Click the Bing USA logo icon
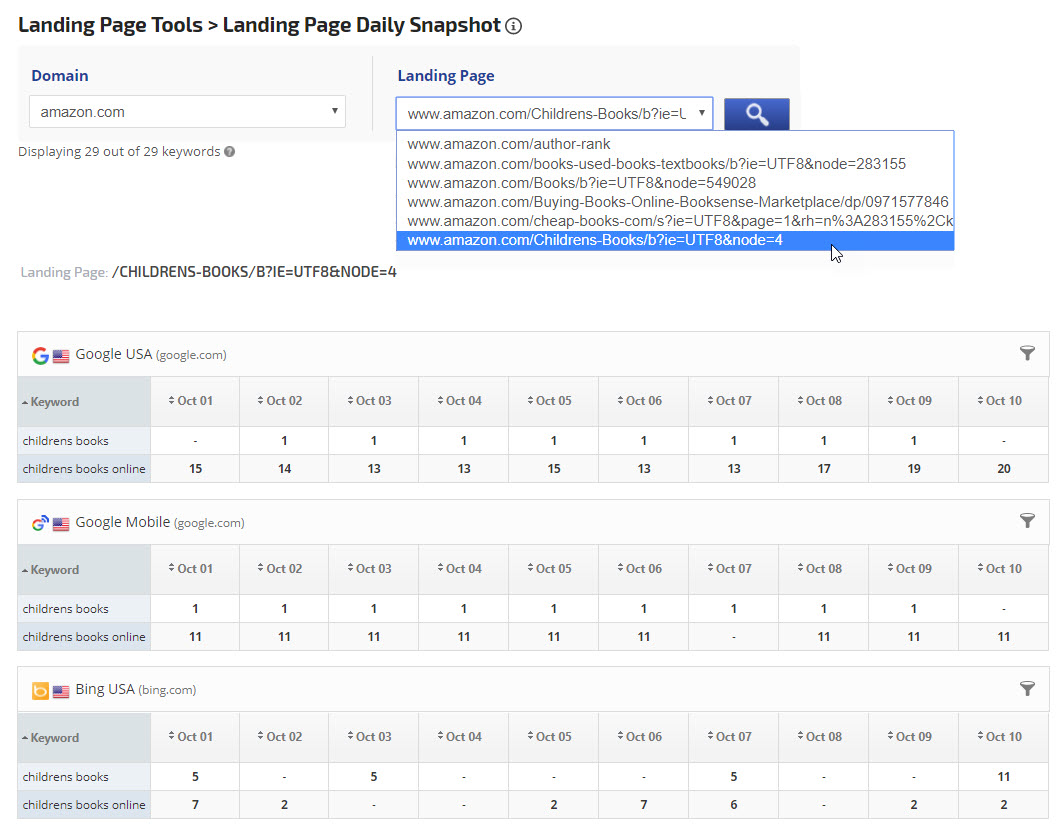Image resolution: width=1060 pixels, height=831 pixels. click(x=40, y=691)
